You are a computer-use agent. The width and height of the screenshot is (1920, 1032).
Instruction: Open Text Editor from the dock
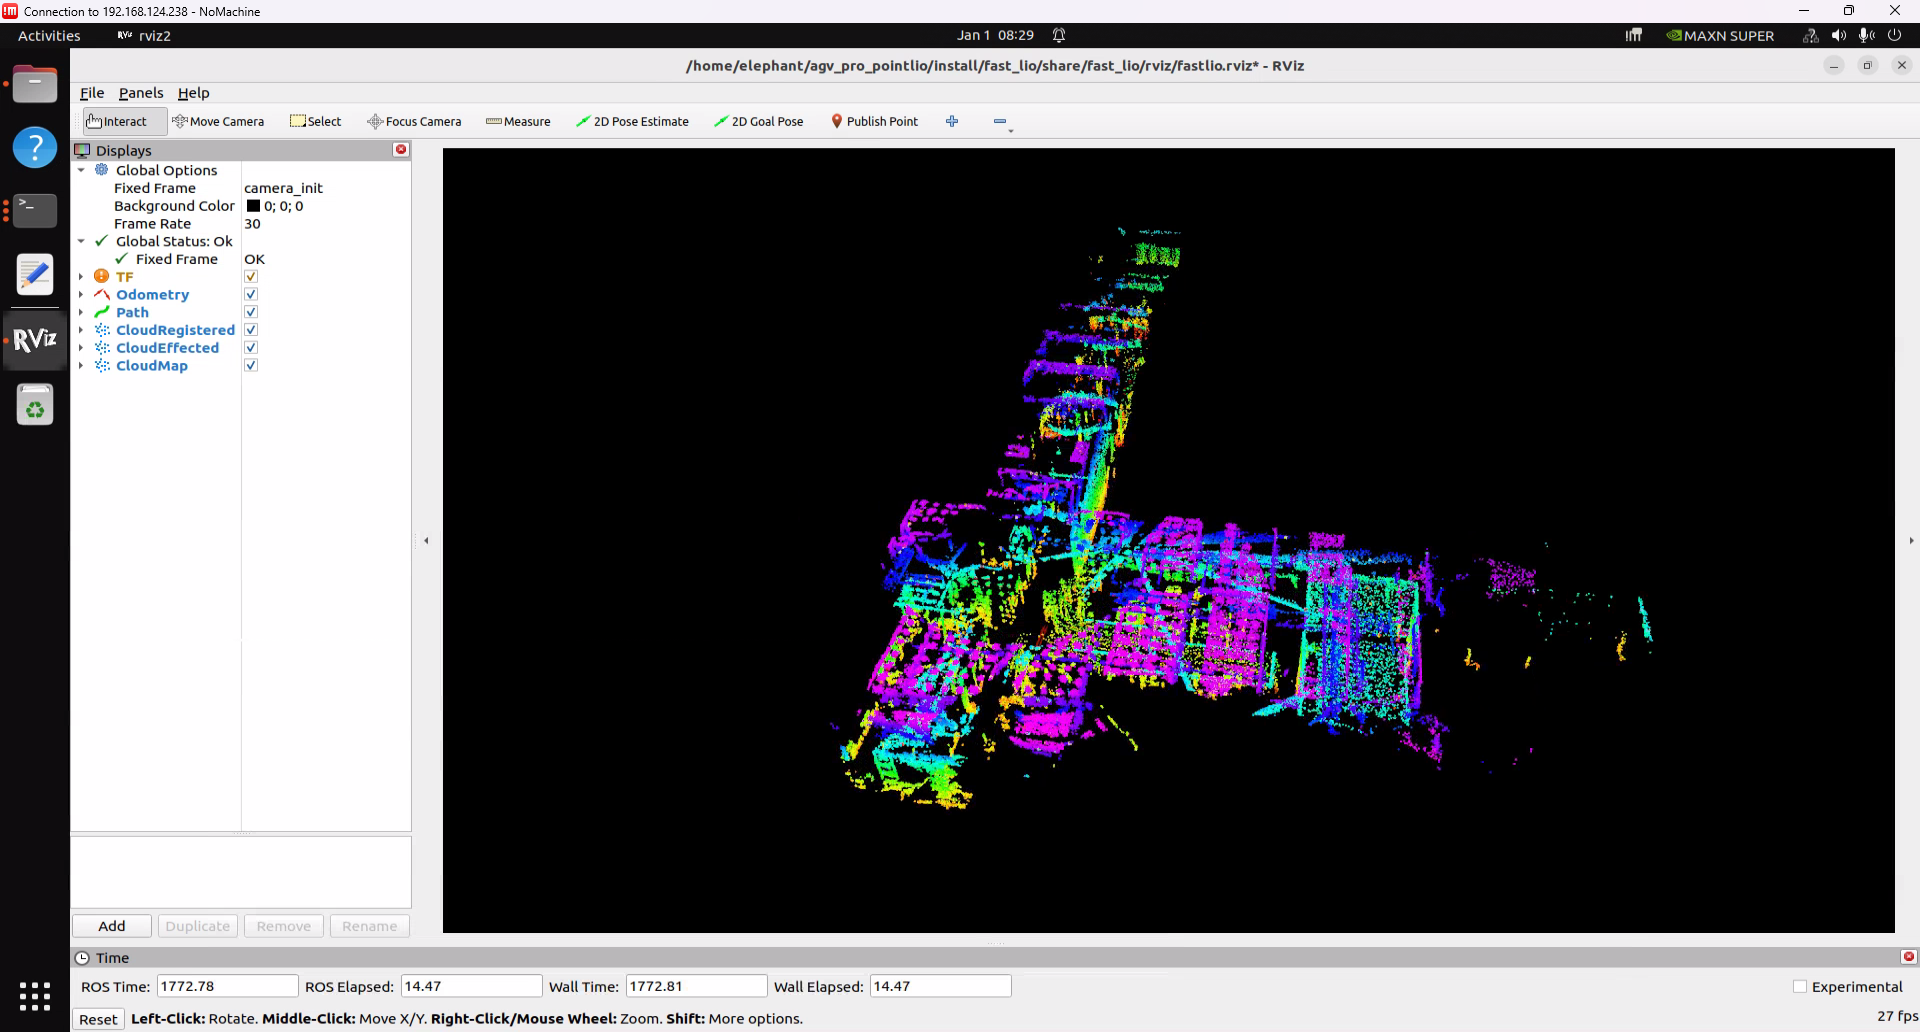35,274
